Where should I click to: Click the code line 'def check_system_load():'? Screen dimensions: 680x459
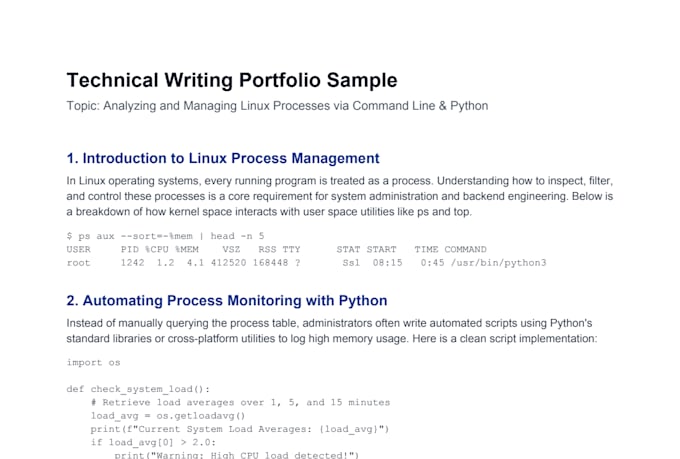click(x=138, y=389)
